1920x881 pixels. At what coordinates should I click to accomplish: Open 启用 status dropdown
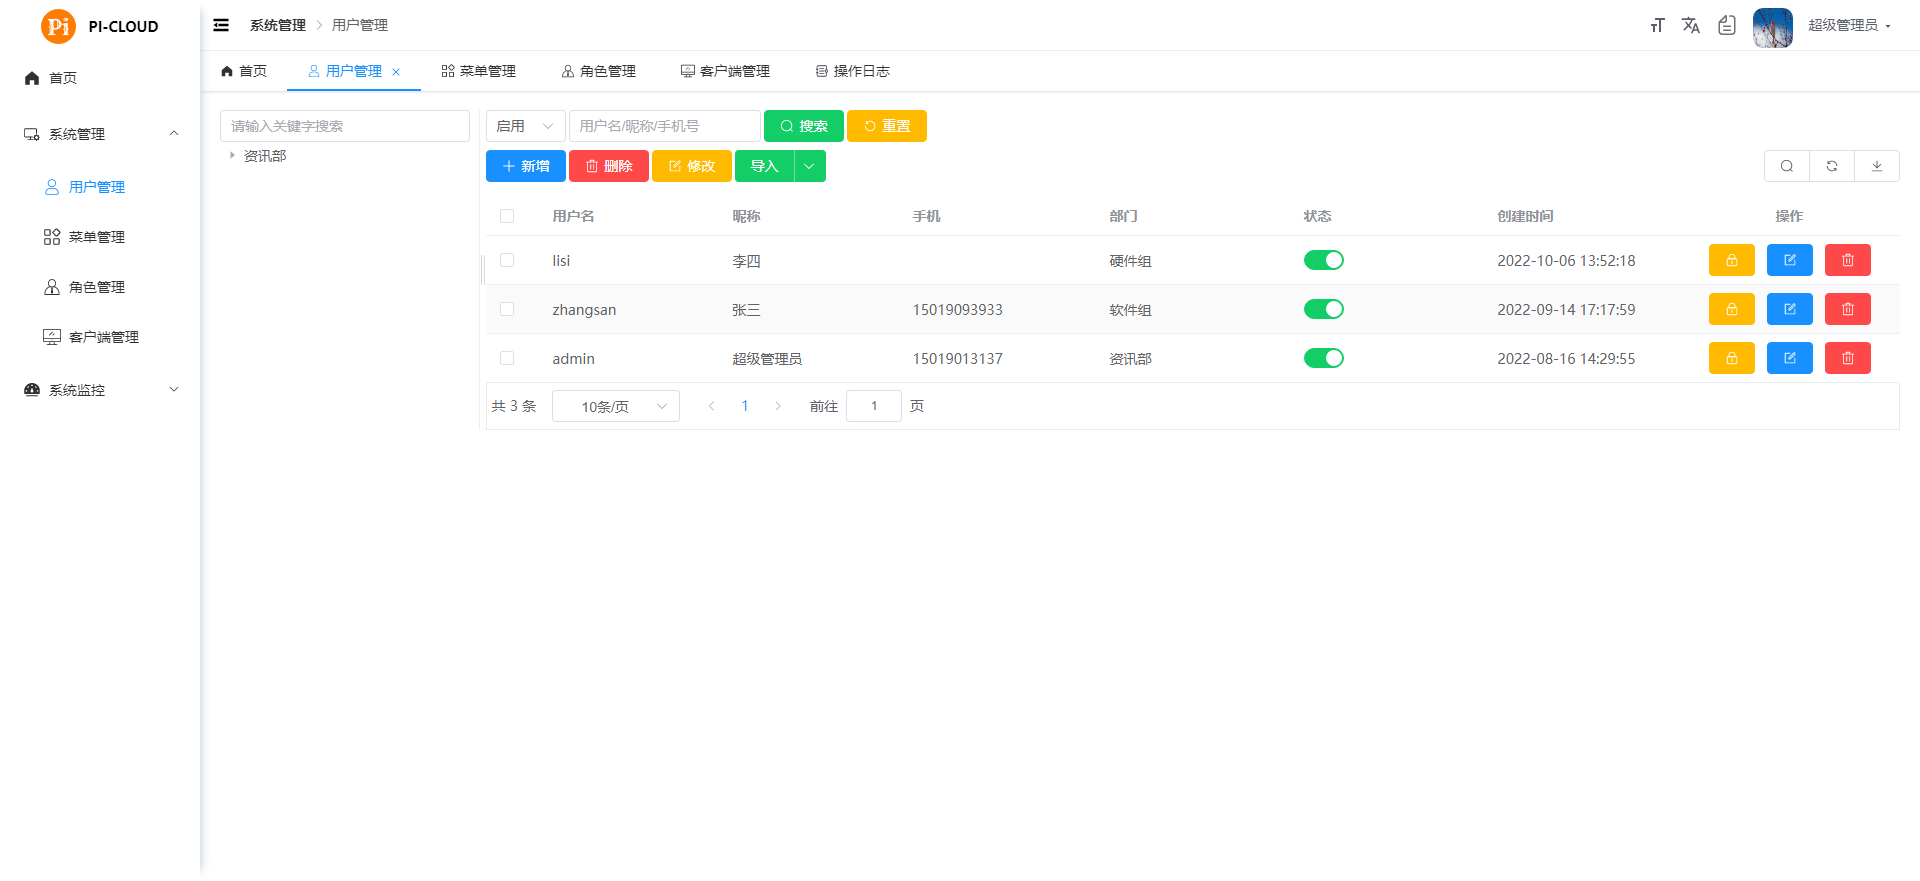click(526, 126)
